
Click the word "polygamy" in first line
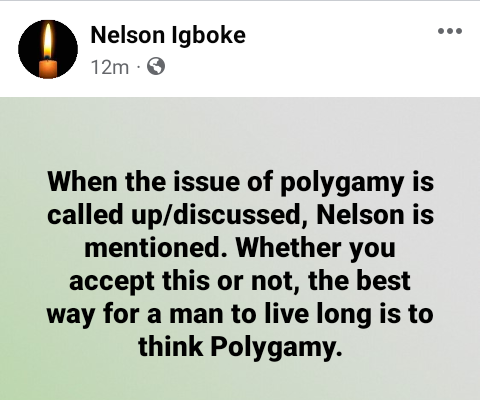pyautogui.click(x=341, y=183)
